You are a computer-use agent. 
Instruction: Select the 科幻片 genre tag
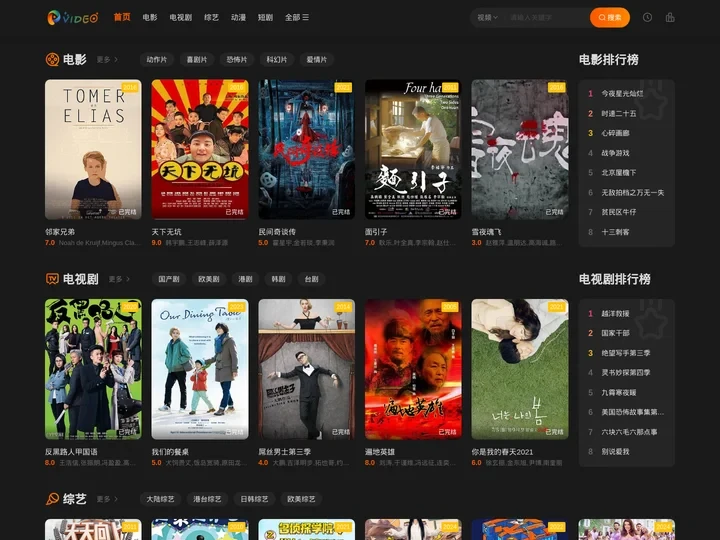point(276,60)
